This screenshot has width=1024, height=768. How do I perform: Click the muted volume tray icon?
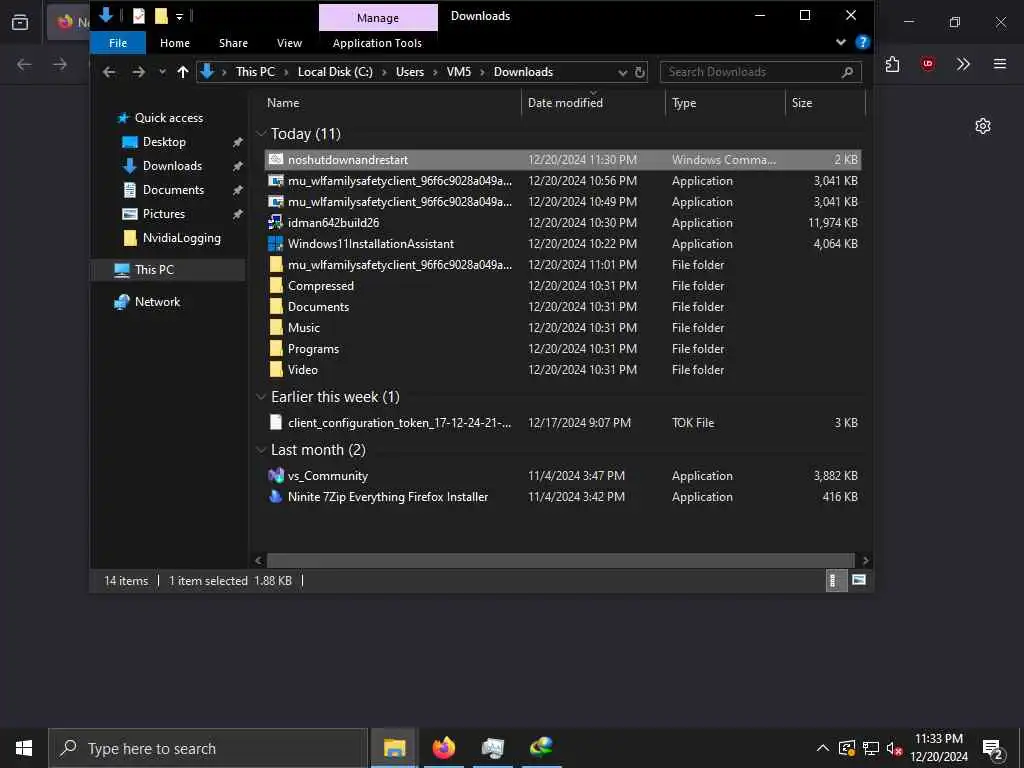pyautogui.click(x=895, y=748)
